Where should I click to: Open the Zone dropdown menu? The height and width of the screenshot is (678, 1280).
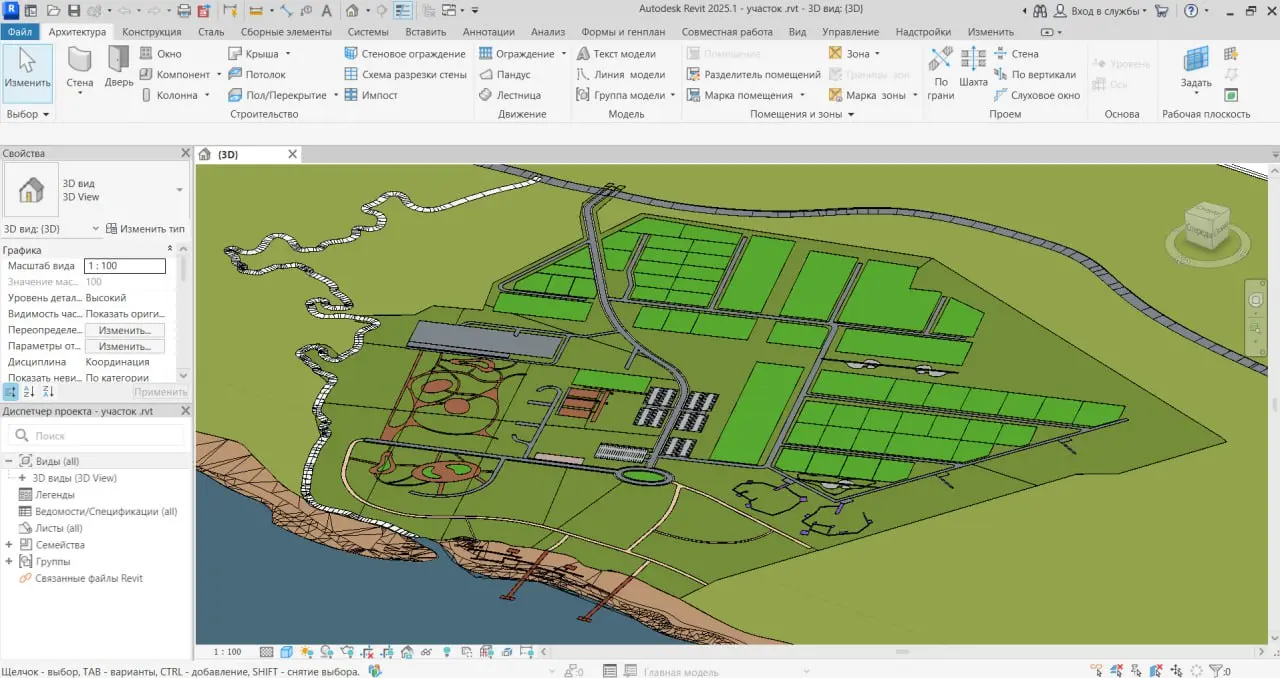tap(877, 53)
